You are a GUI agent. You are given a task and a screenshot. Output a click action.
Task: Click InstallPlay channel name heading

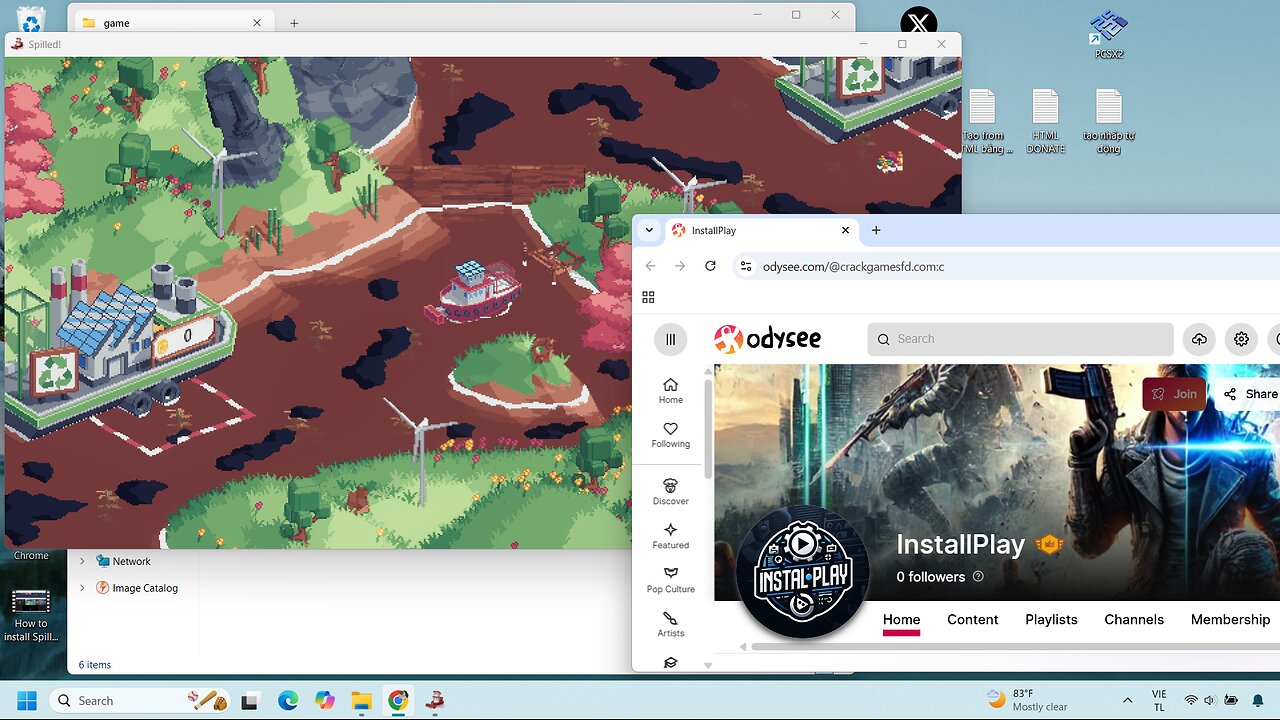tap(960, 545)
